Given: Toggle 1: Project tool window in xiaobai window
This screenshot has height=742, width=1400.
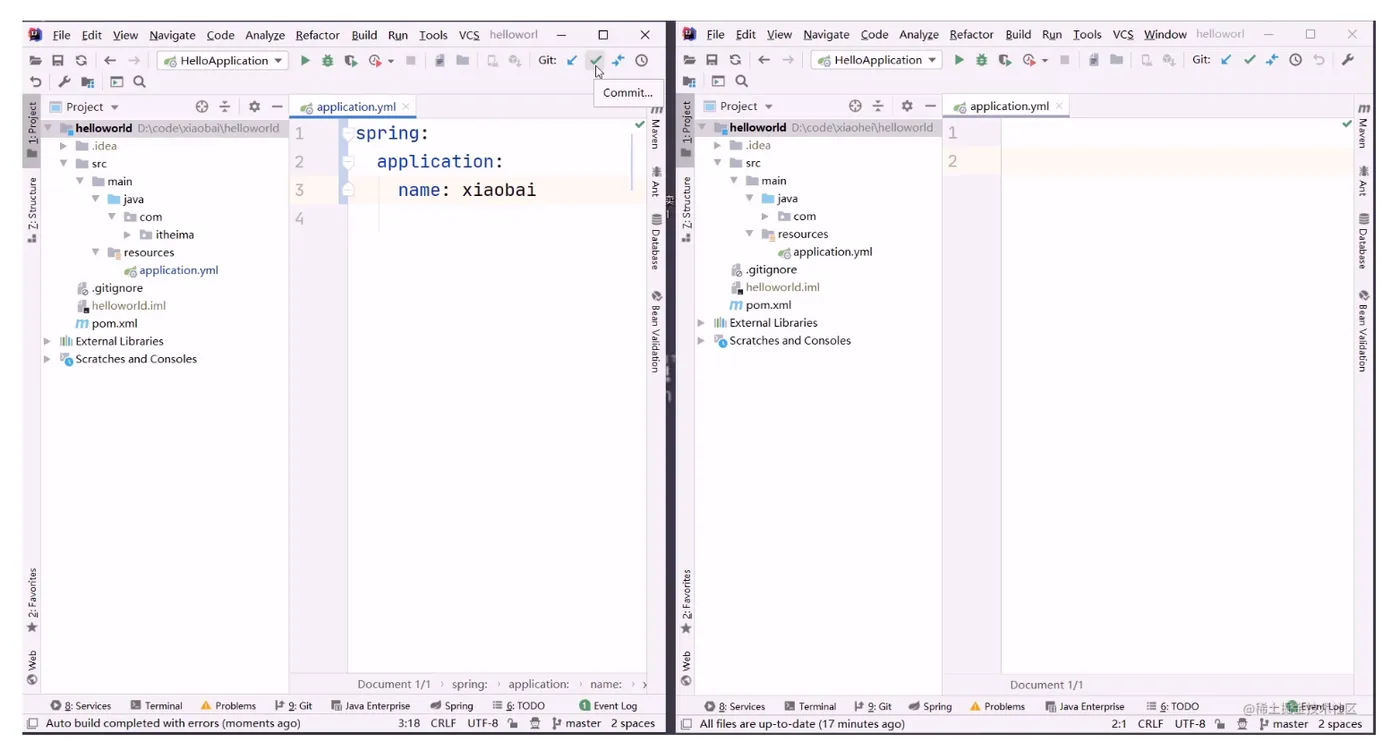Looking at the screenshot, I should [x=32, y=130].
